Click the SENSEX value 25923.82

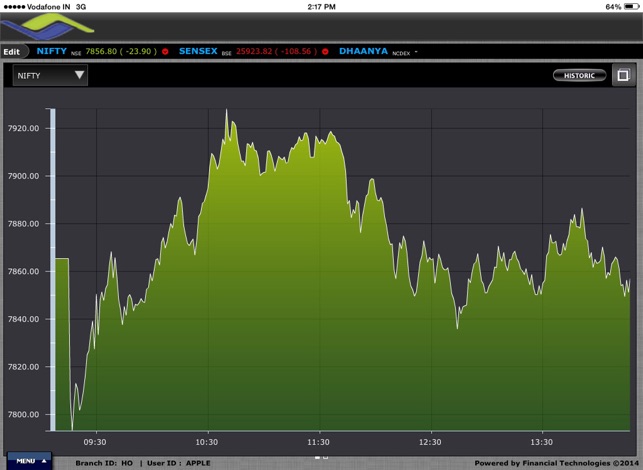[x=254, y=51]
